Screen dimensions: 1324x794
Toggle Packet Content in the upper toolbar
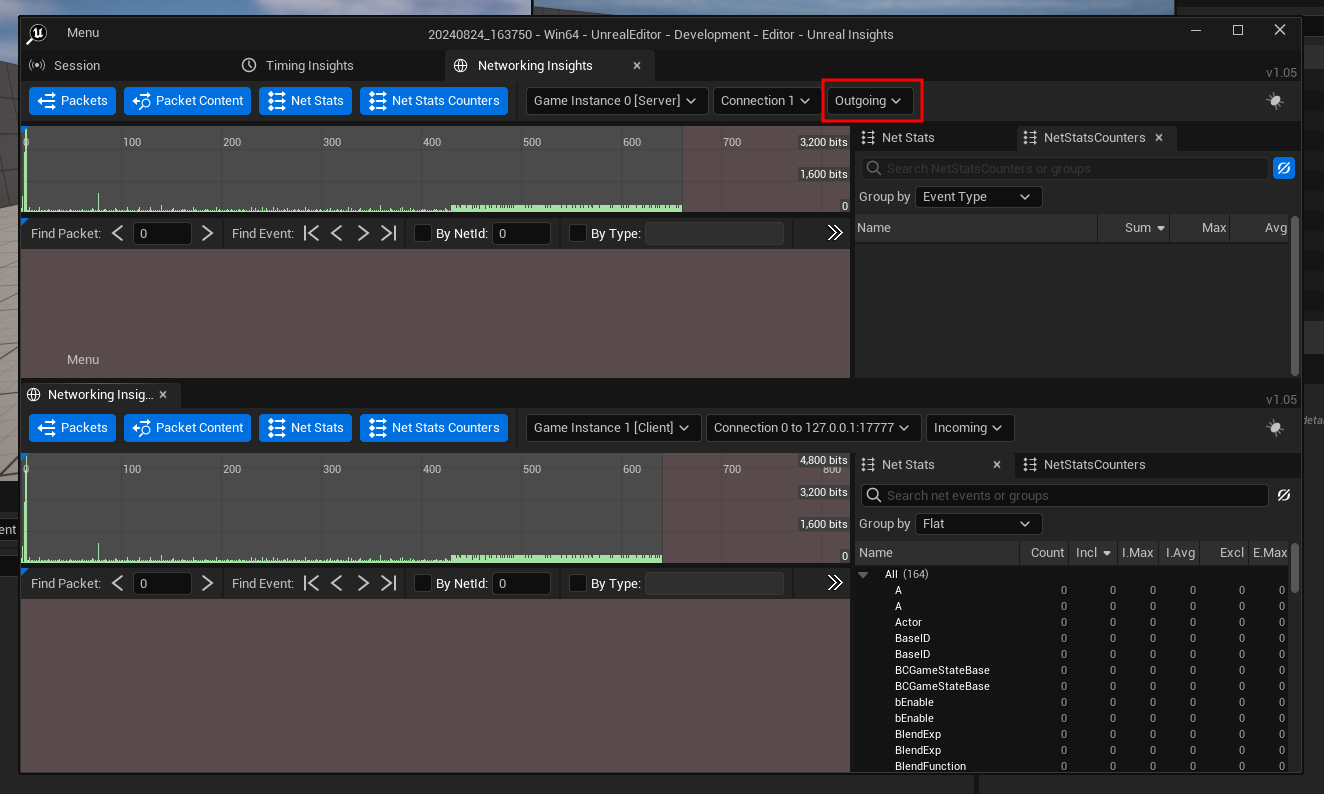coord(187,101)
